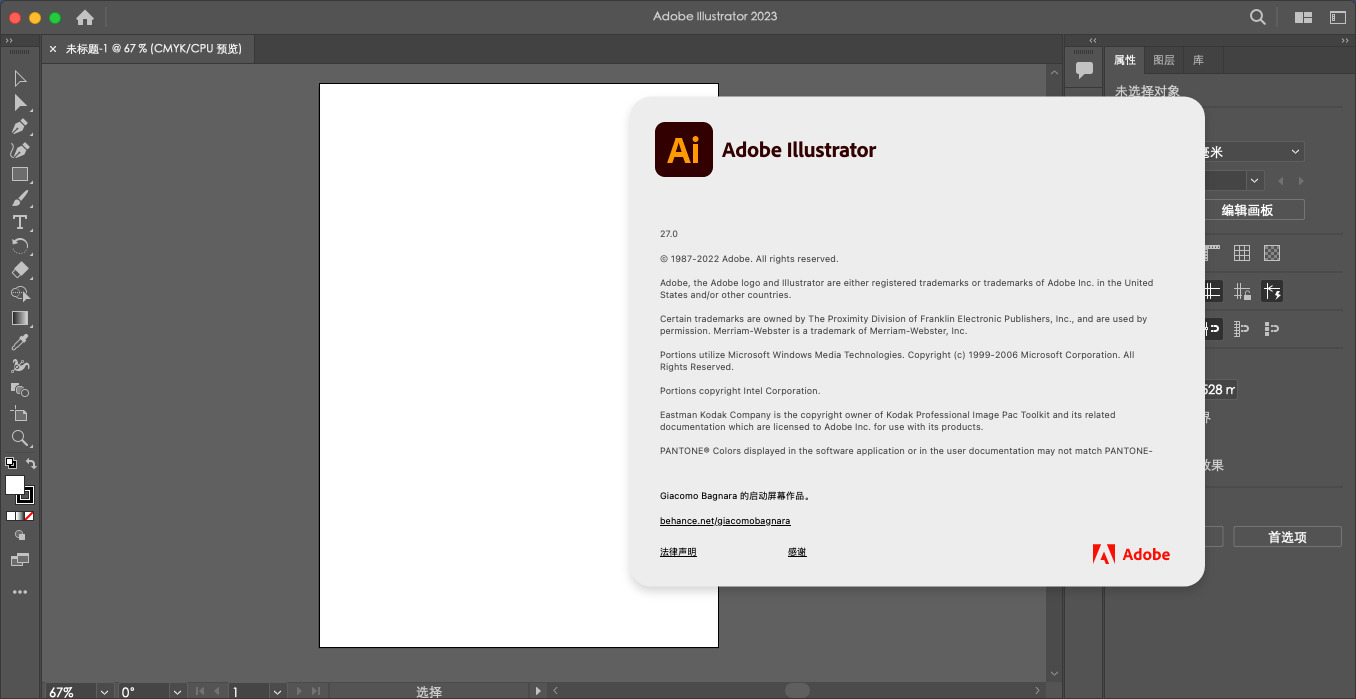Click the white Fill color box
Image resolution: width=1356 pixels, height=699 pixels.
[14, 485]
